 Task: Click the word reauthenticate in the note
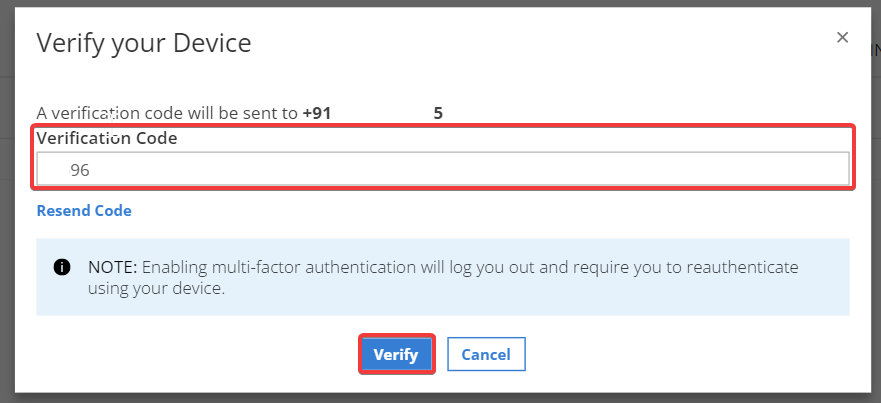pos(737,267)
